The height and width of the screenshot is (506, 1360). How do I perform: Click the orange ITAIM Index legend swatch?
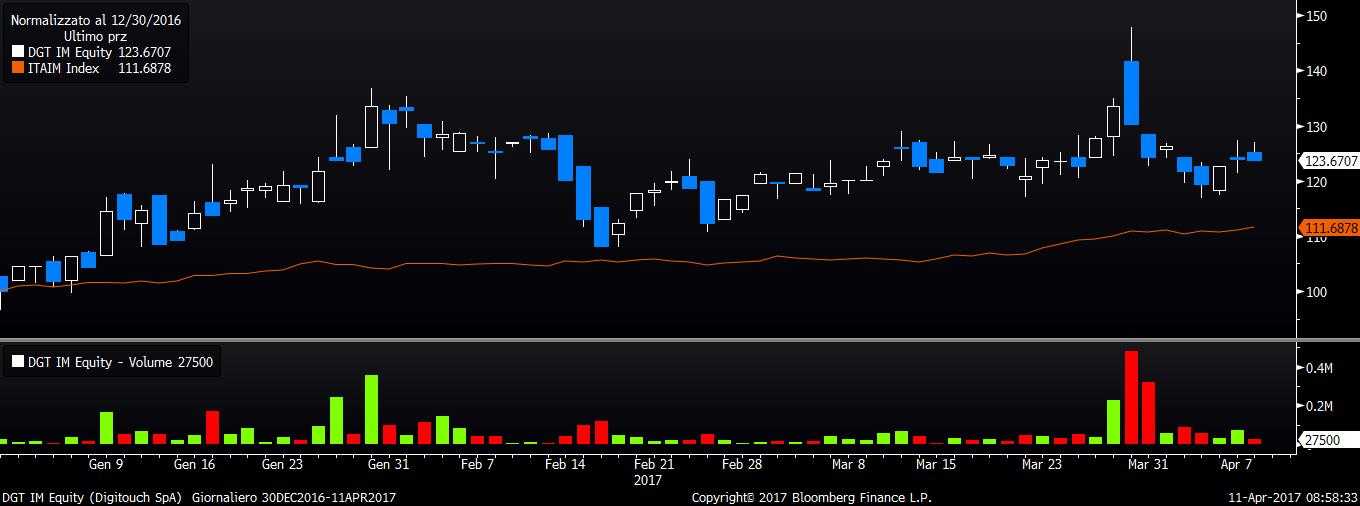click(17, 69)
